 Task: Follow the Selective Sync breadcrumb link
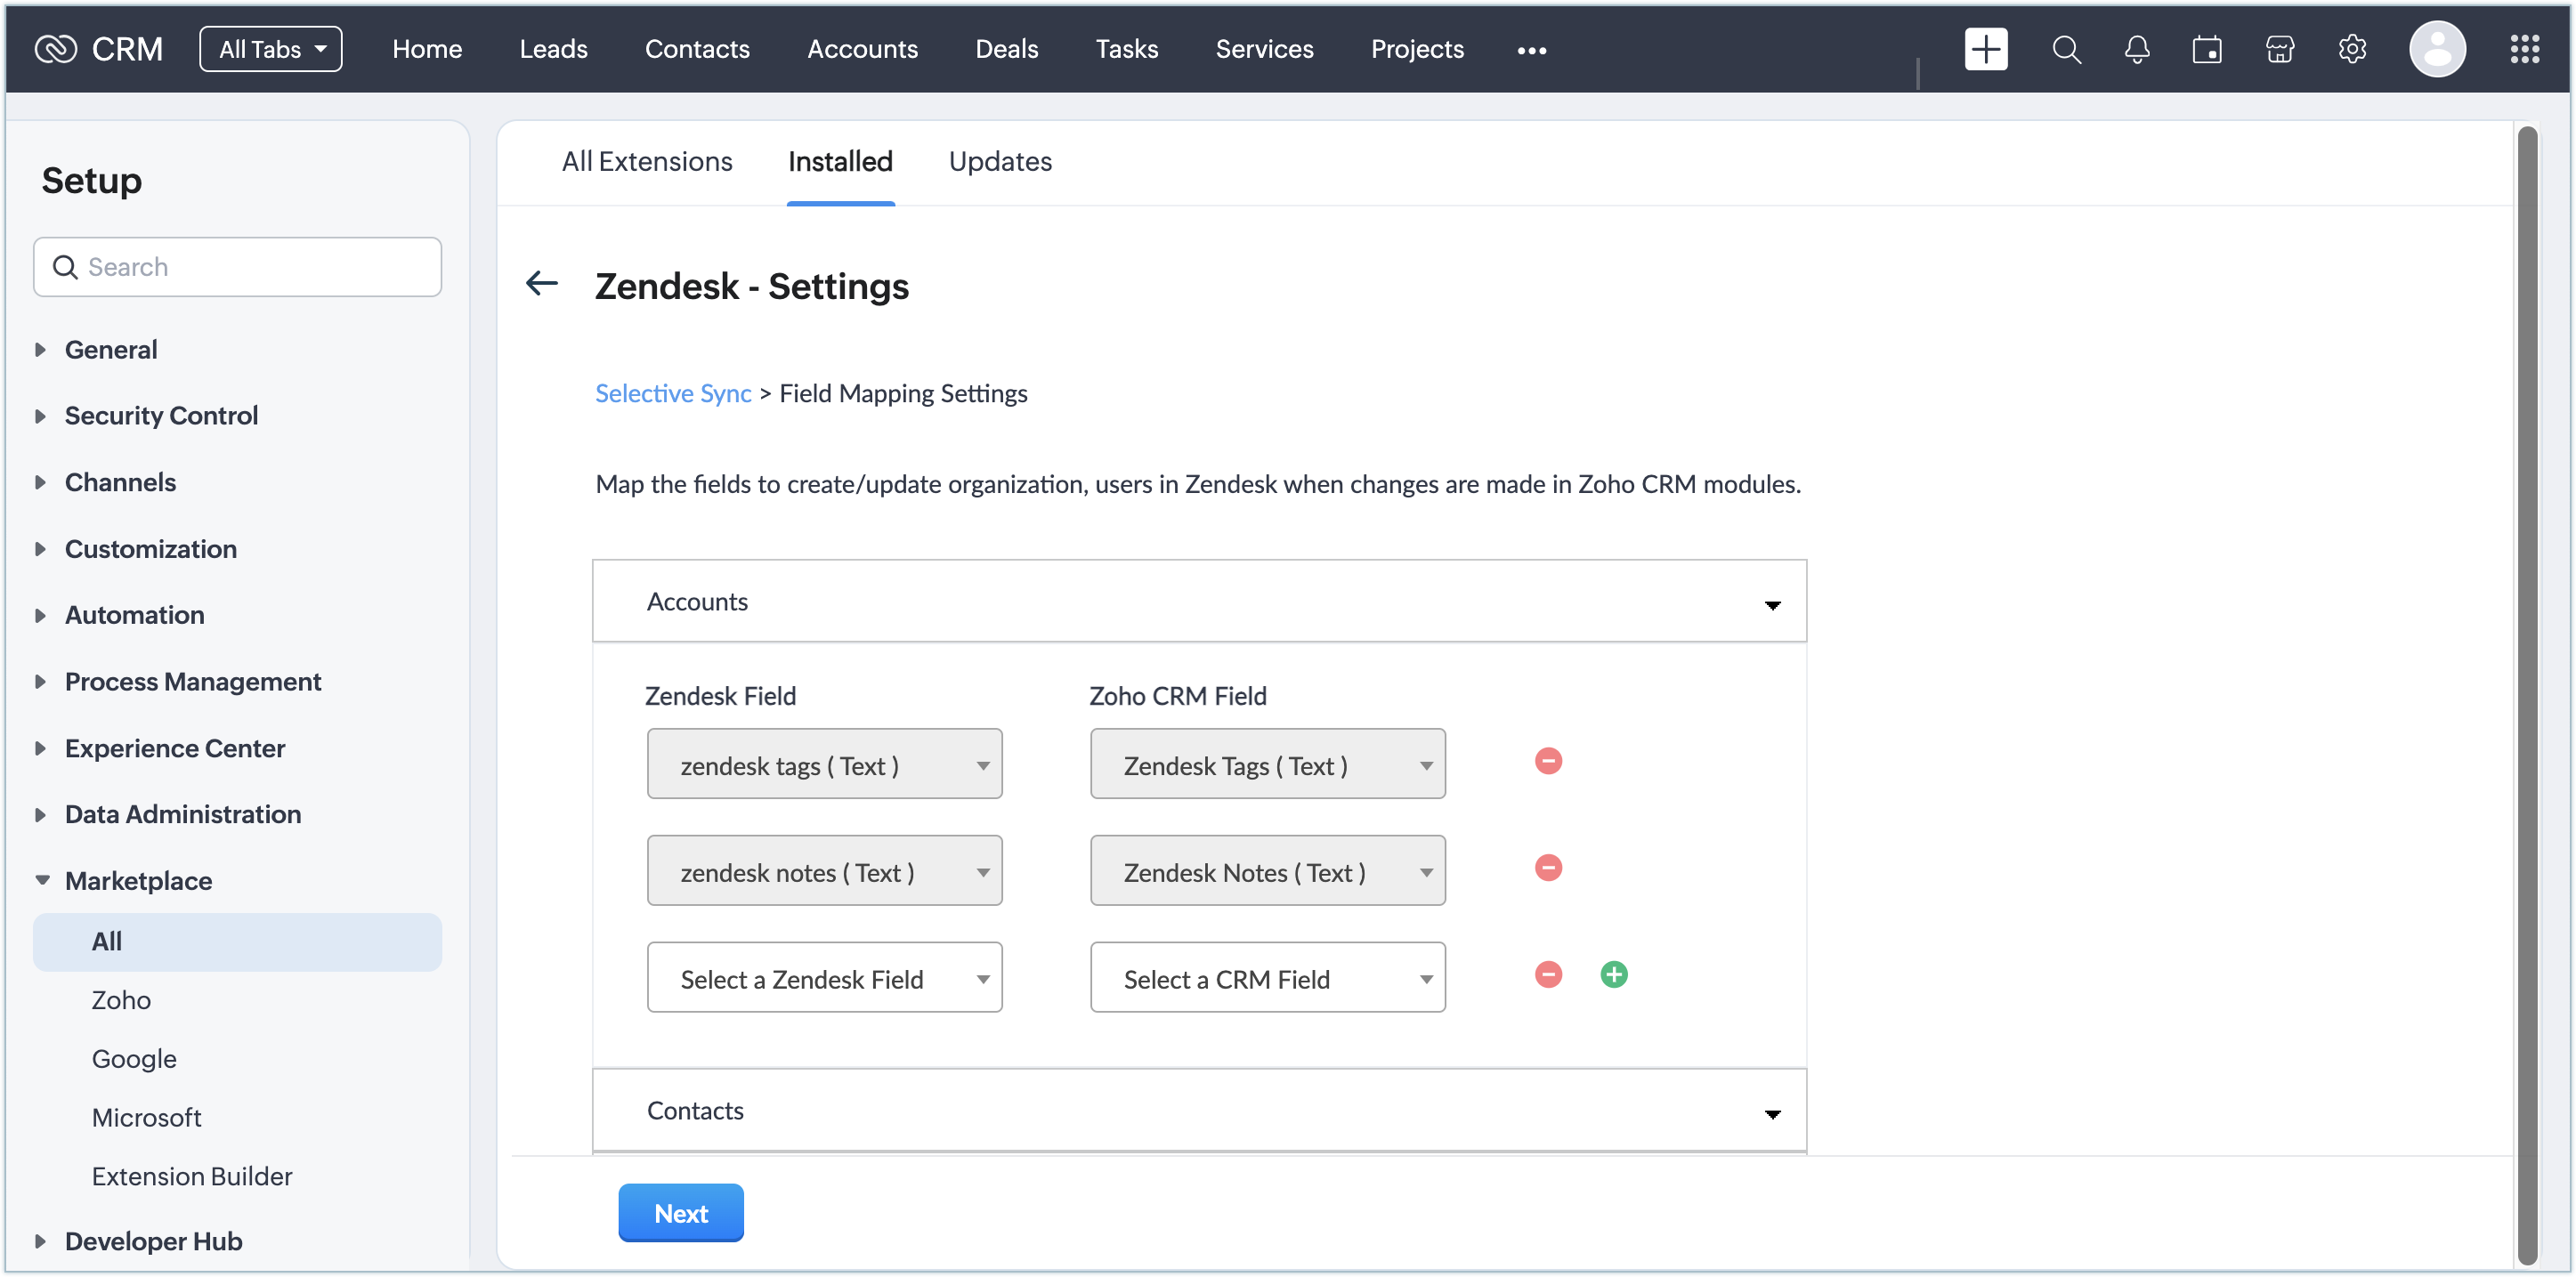pos(672,394)
